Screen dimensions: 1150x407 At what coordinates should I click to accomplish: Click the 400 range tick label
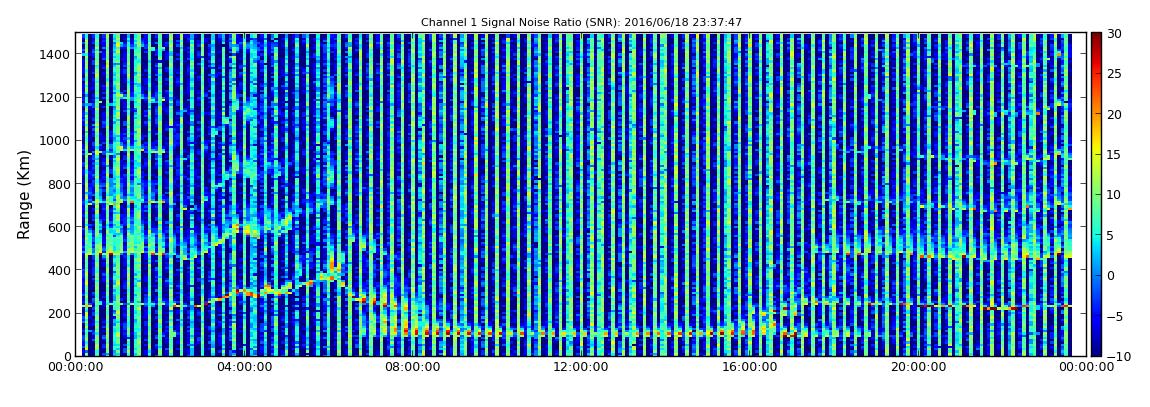[x=59, y=271]
